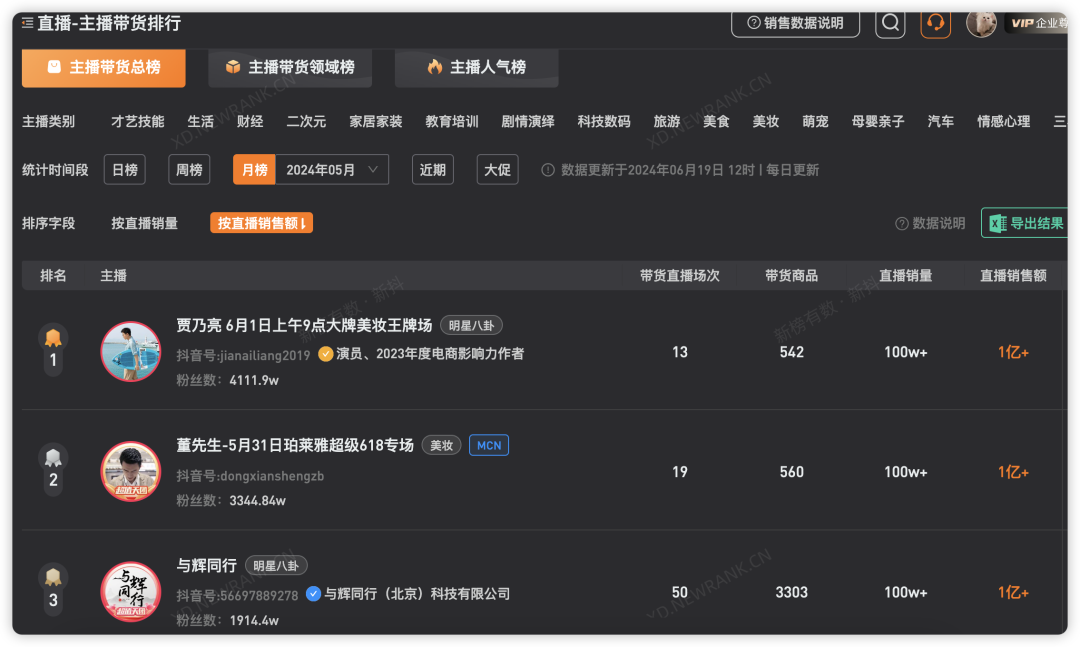Click 542 products value for 贾乃亮
Viewport: 1080px width, 647px height.
(x=791, y=352)
